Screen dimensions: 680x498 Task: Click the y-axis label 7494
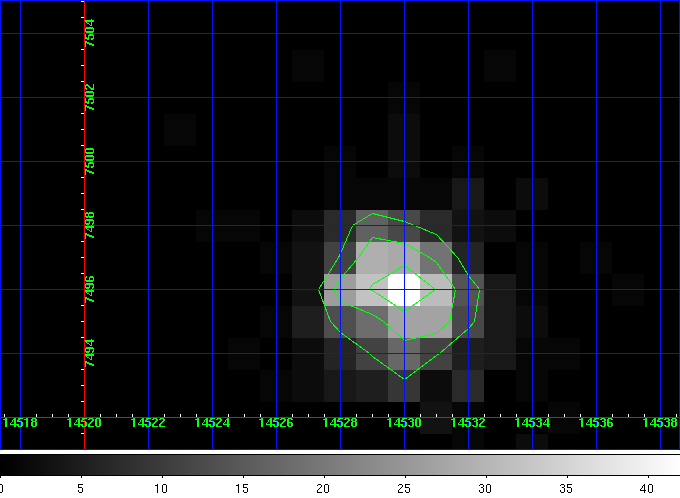pos(90,353)
